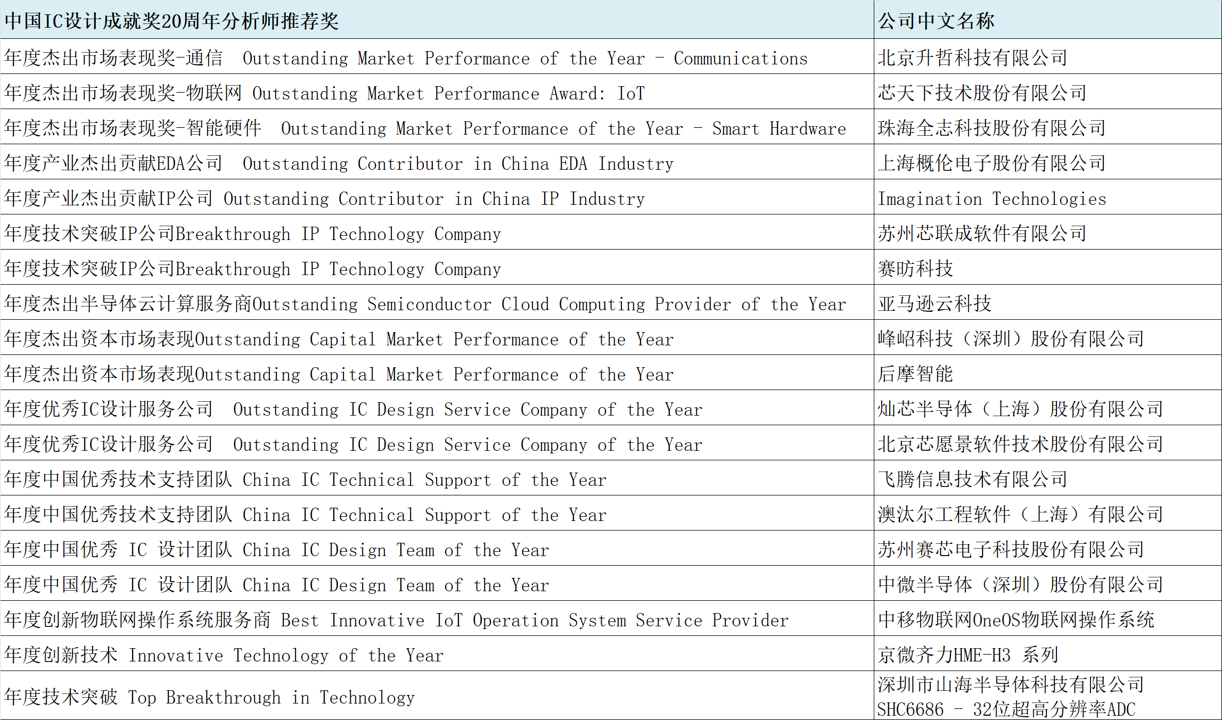Select the Breakthrough IP award cell in 赛昉科技 row

tap(437, 268)
